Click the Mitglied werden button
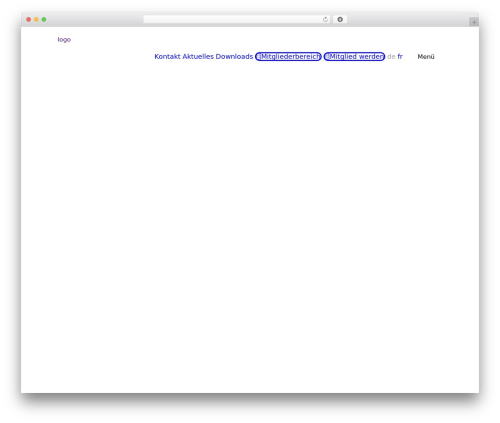The width and height of the screenshot is (500, 423). tap(354, 57)
